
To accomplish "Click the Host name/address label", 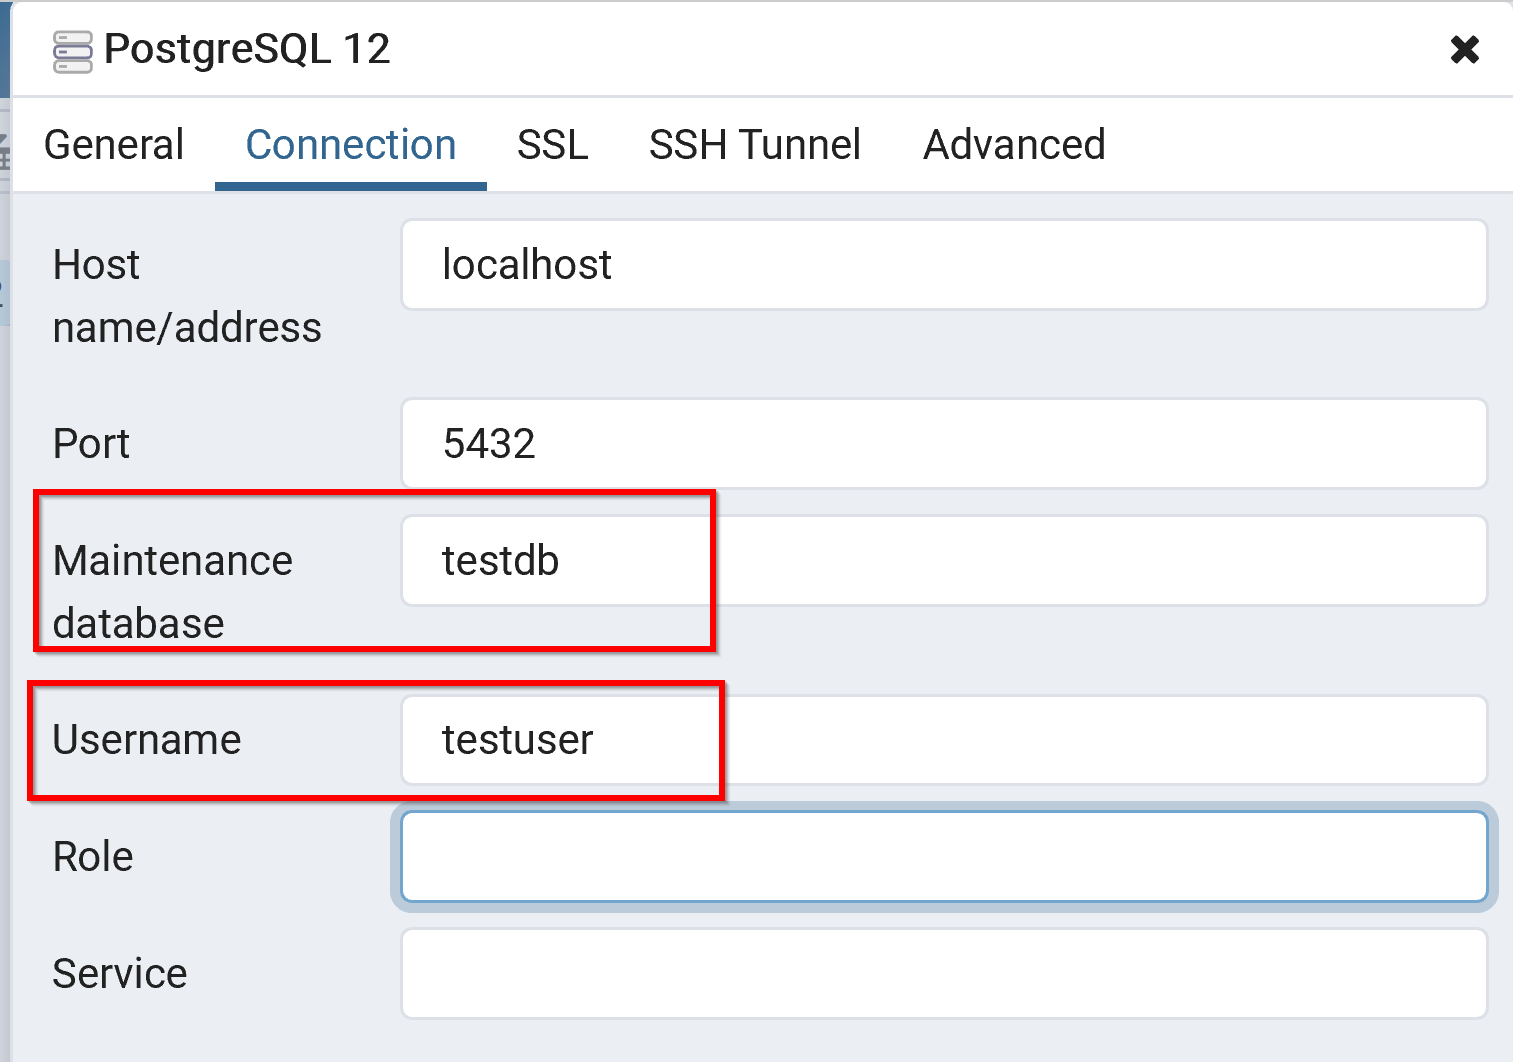I will click(x=187, y=296).
